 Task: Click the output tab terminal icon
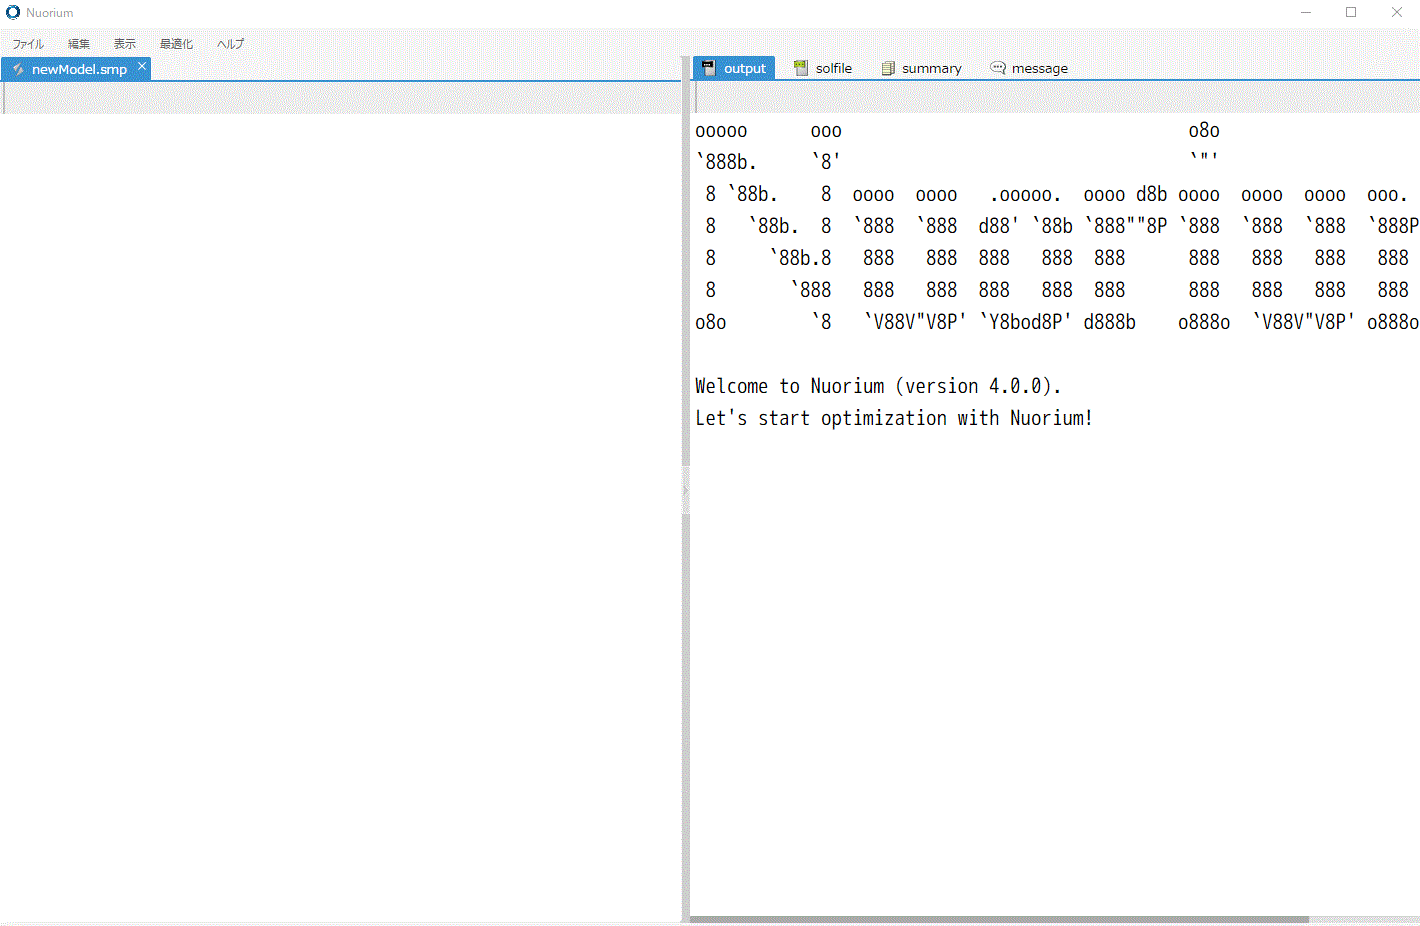coord(709,68)
